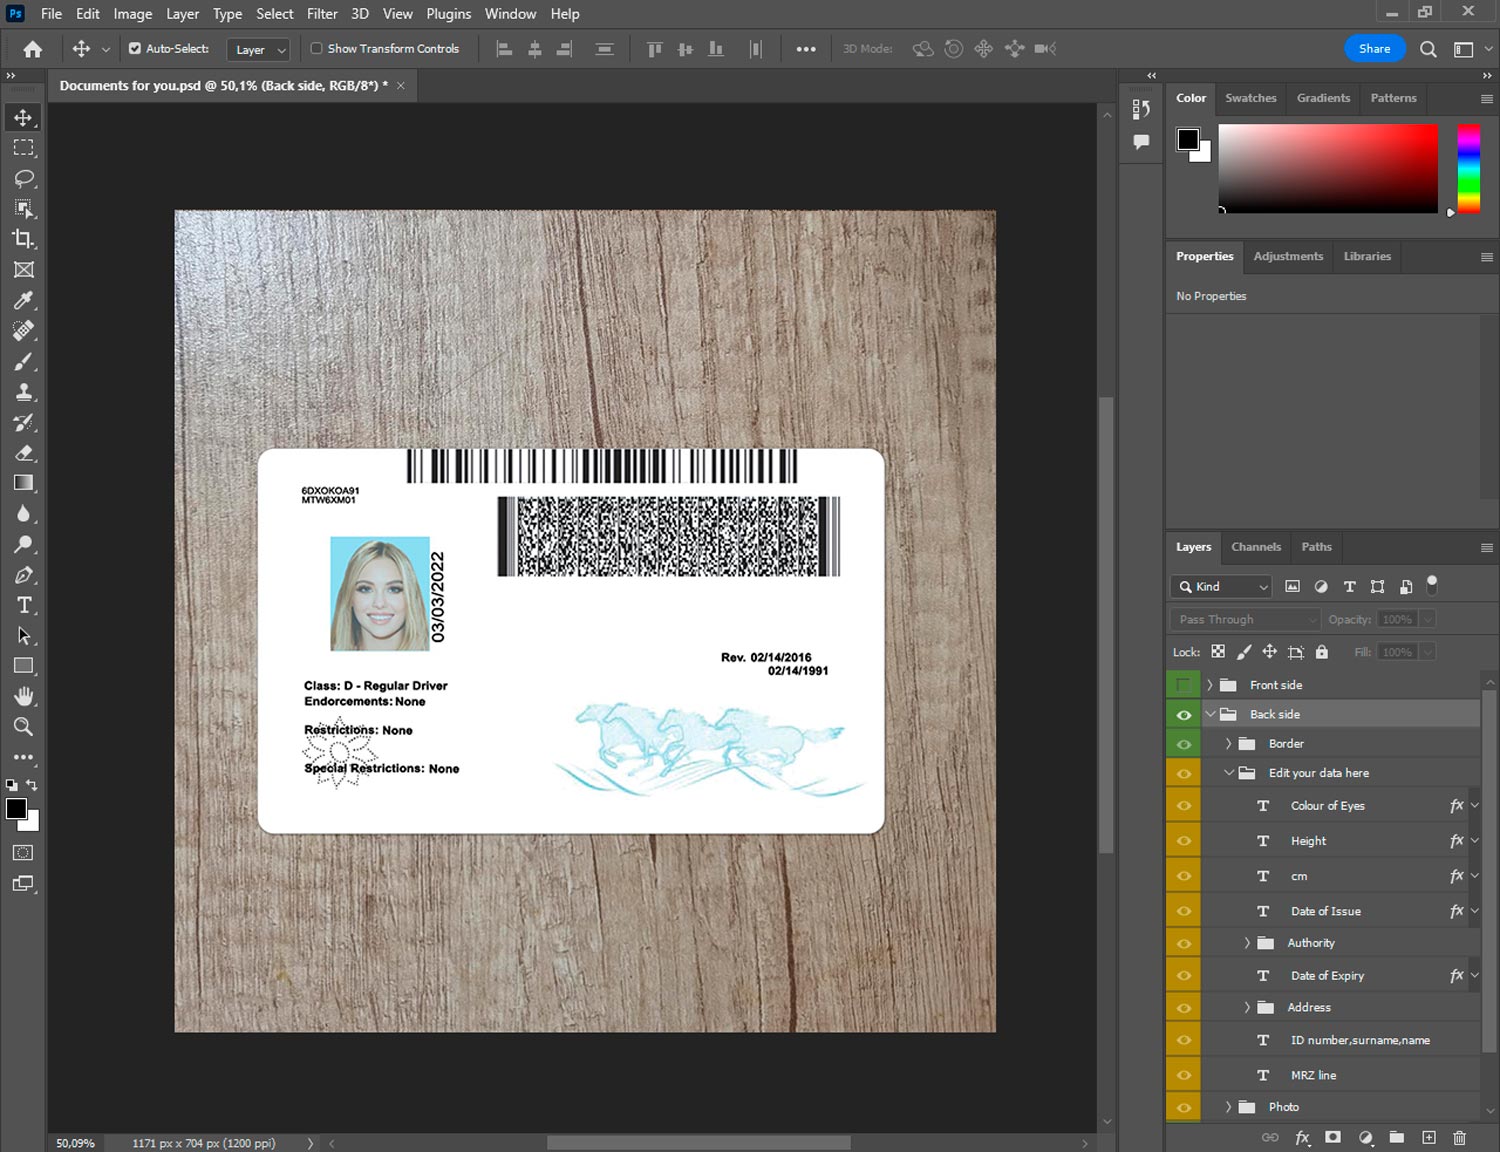Uncheck the Auto-Select checkbox
The image size is (1500, 1152).
(x=135, y=48)
